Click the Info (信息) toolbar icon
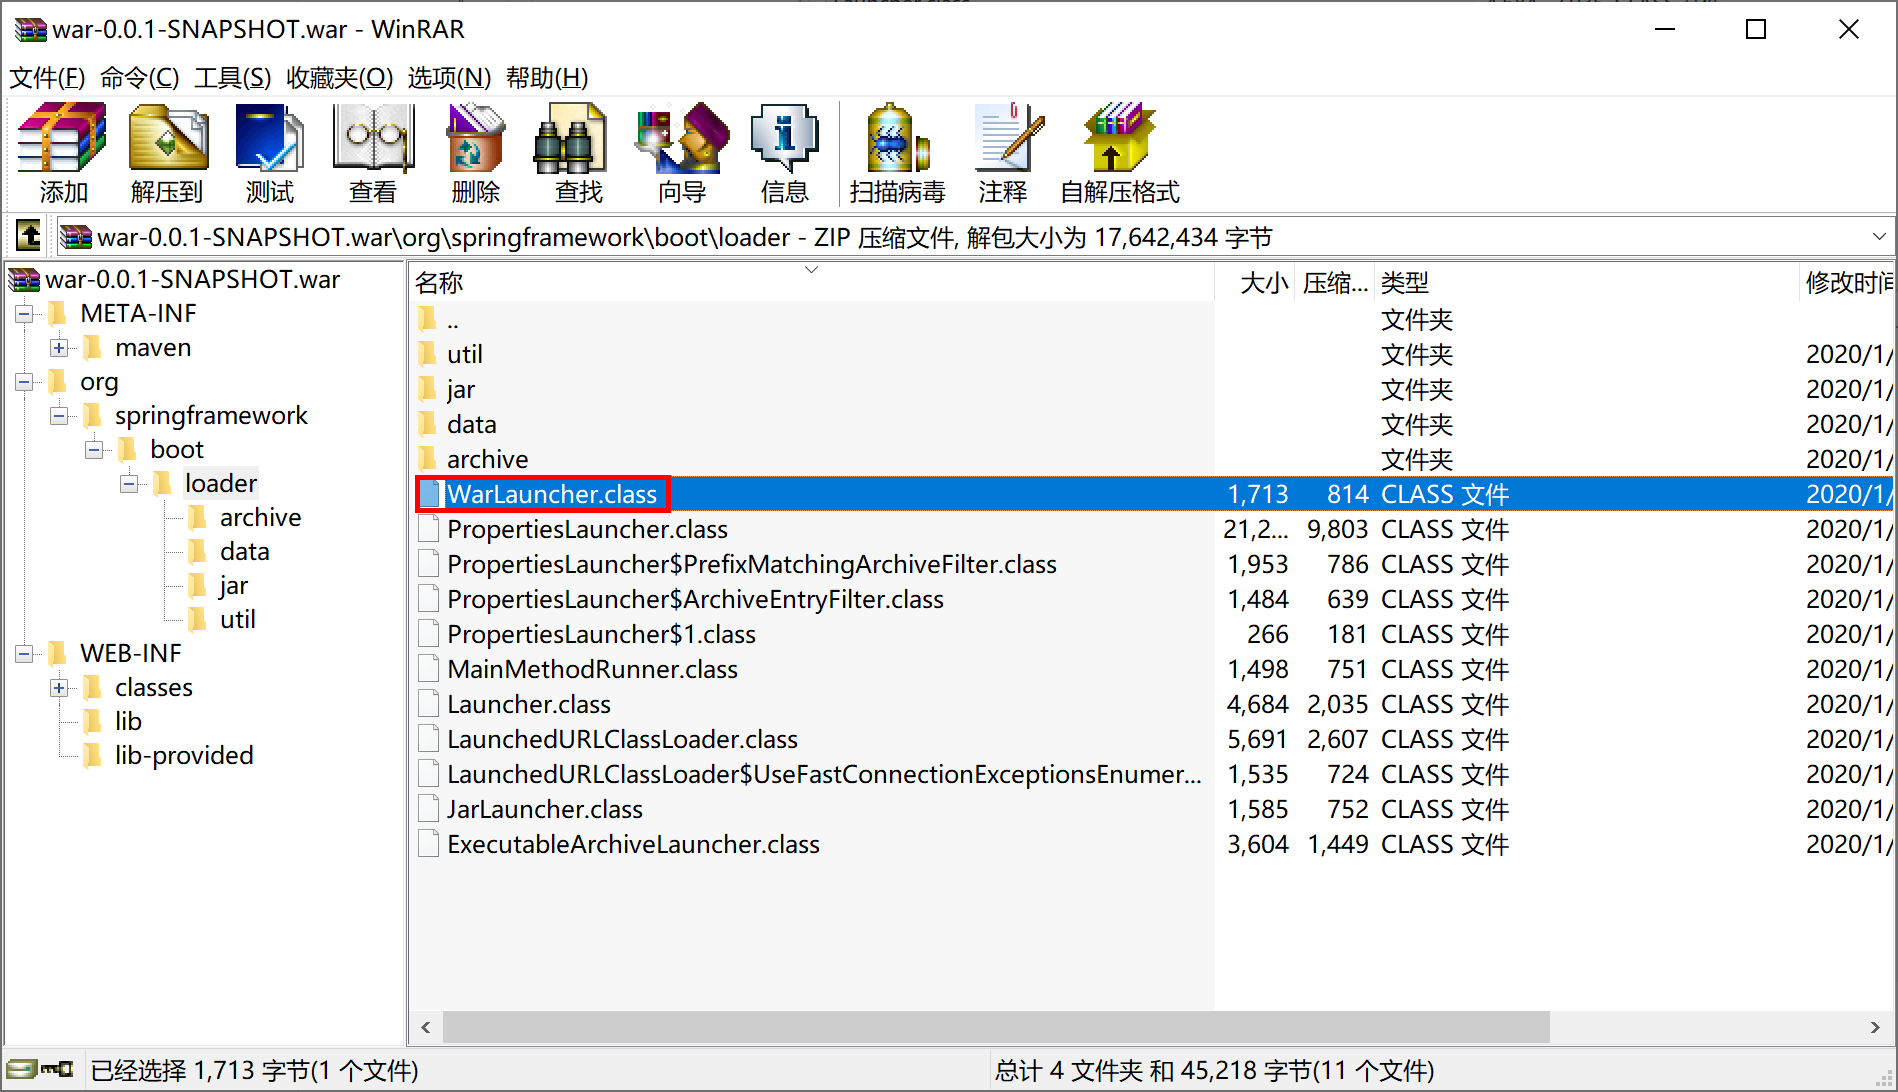The width and height of the screenshot is (1898, 1092). [785, 138]
